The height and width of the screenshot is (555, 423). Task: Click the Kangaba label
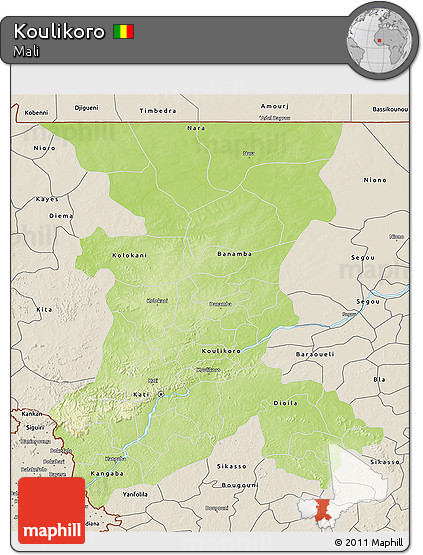(x=107, y=474)
